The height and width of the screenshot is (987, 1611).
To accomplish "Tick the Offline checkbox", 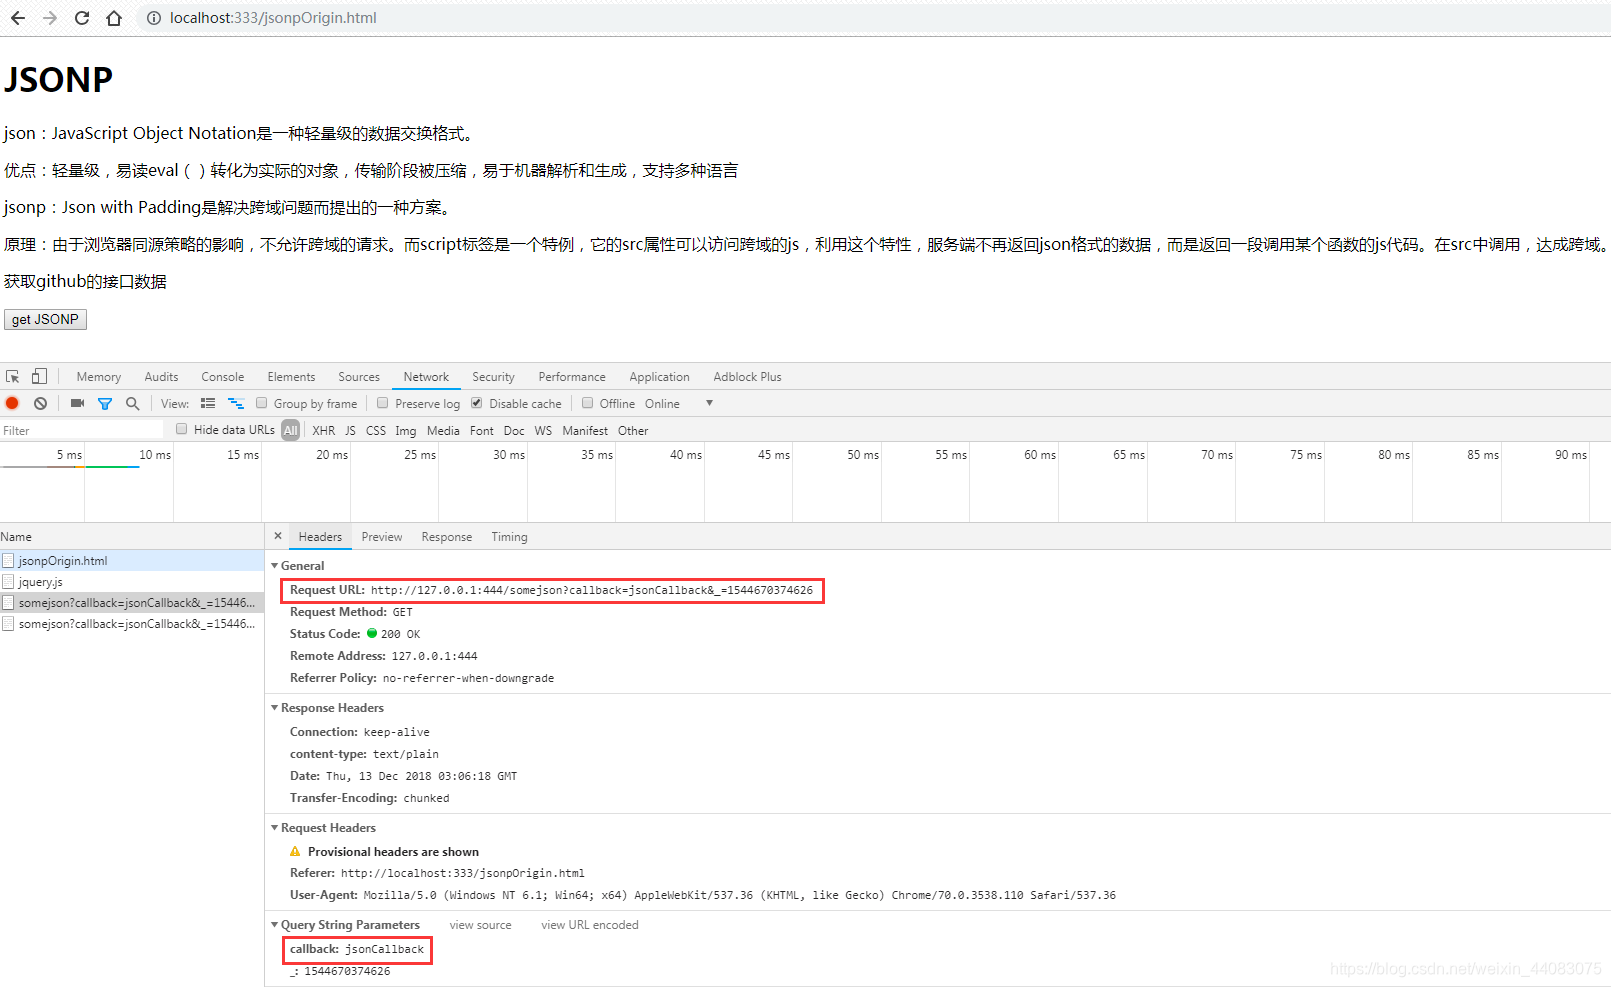I will click(587, 403).
